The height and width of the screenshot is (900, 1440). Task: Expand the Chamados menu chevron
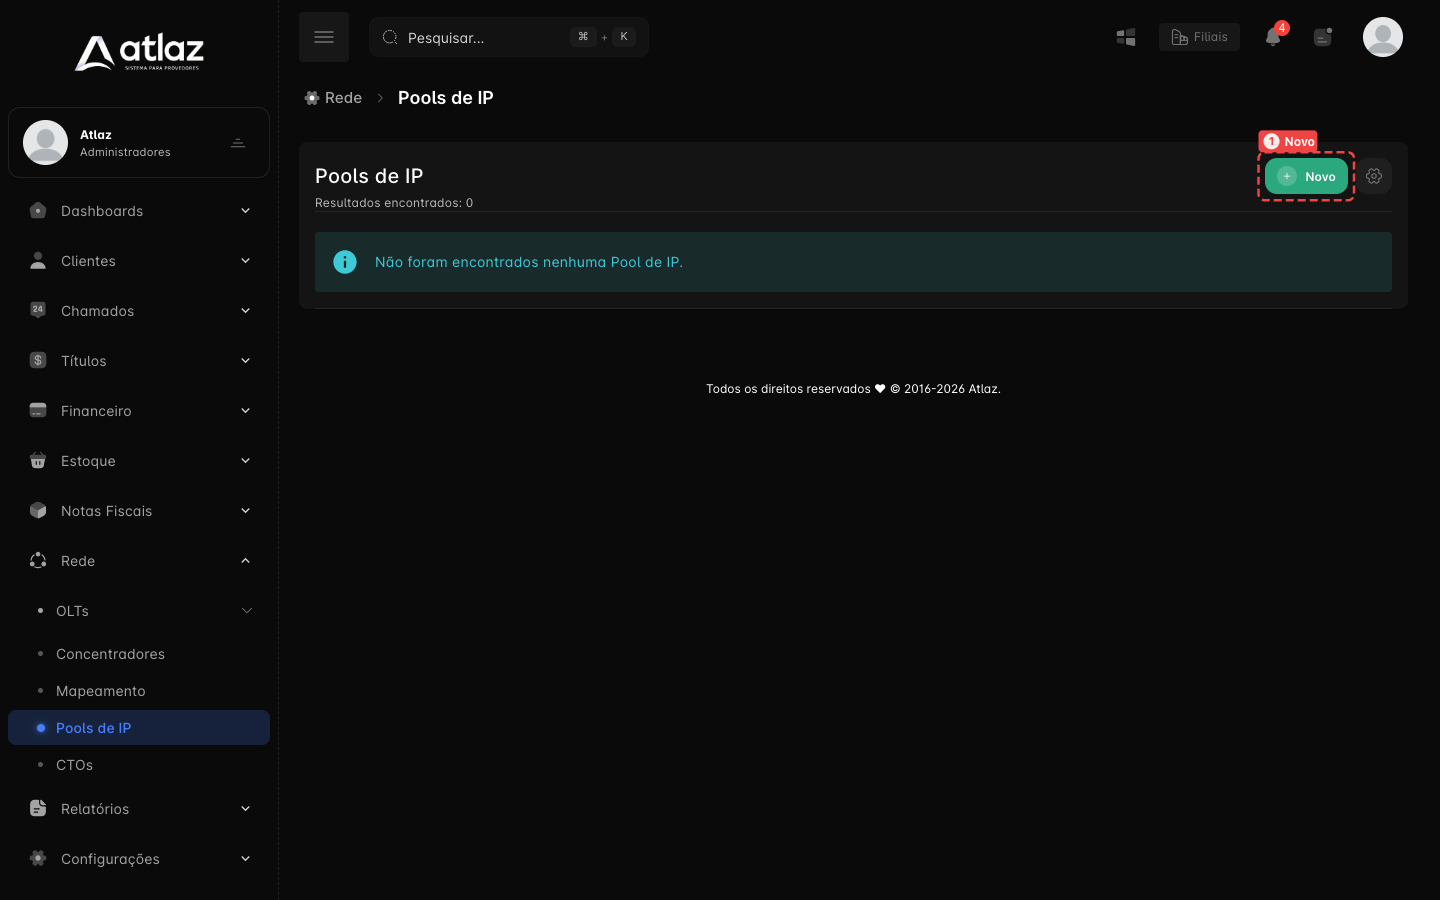245,311
